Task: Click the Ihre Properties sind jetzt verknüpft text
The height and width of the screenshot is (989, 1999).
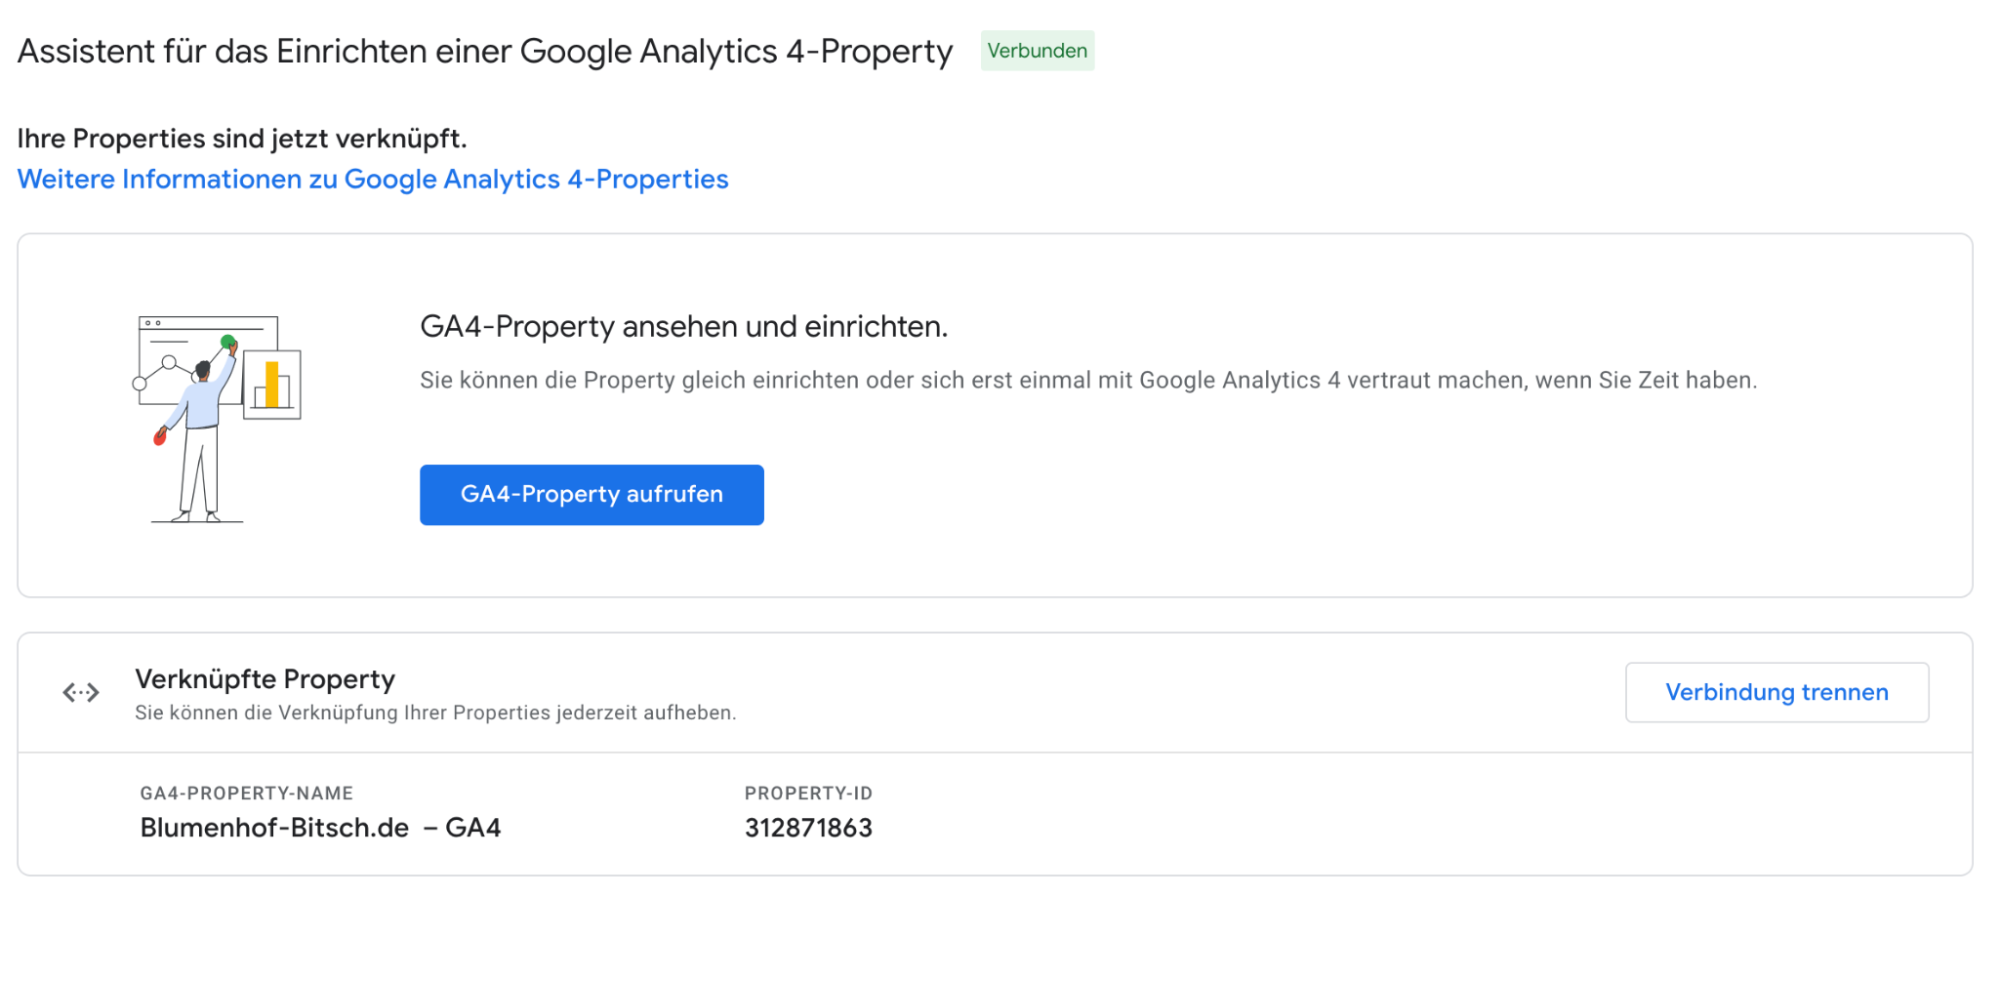Action: click(x=242, y=138)
